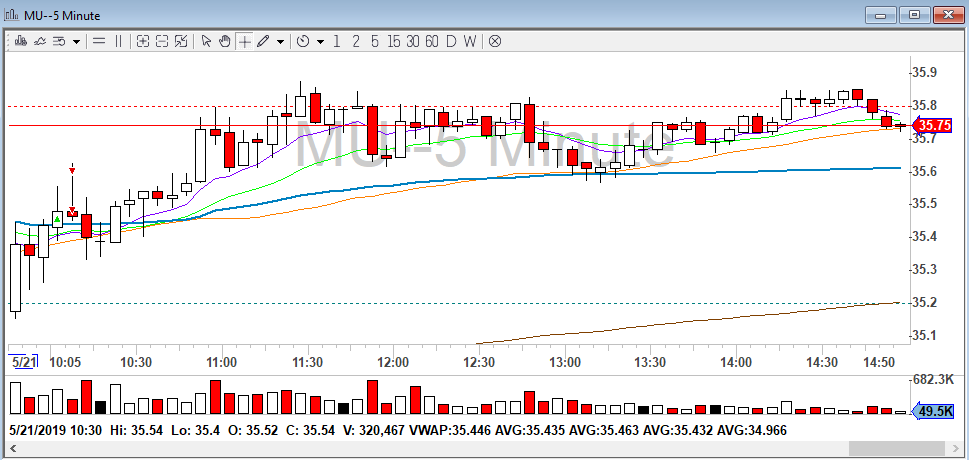The image size is (969, 460).
Task: Select the line chart type icon
Action: point(40,41)
